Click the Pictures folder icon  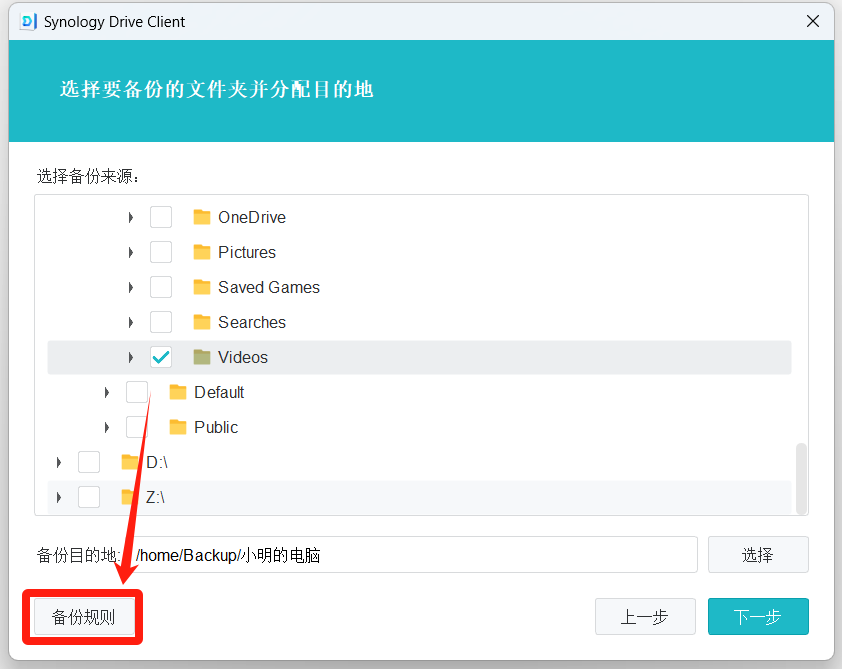[x=202, y=252]
